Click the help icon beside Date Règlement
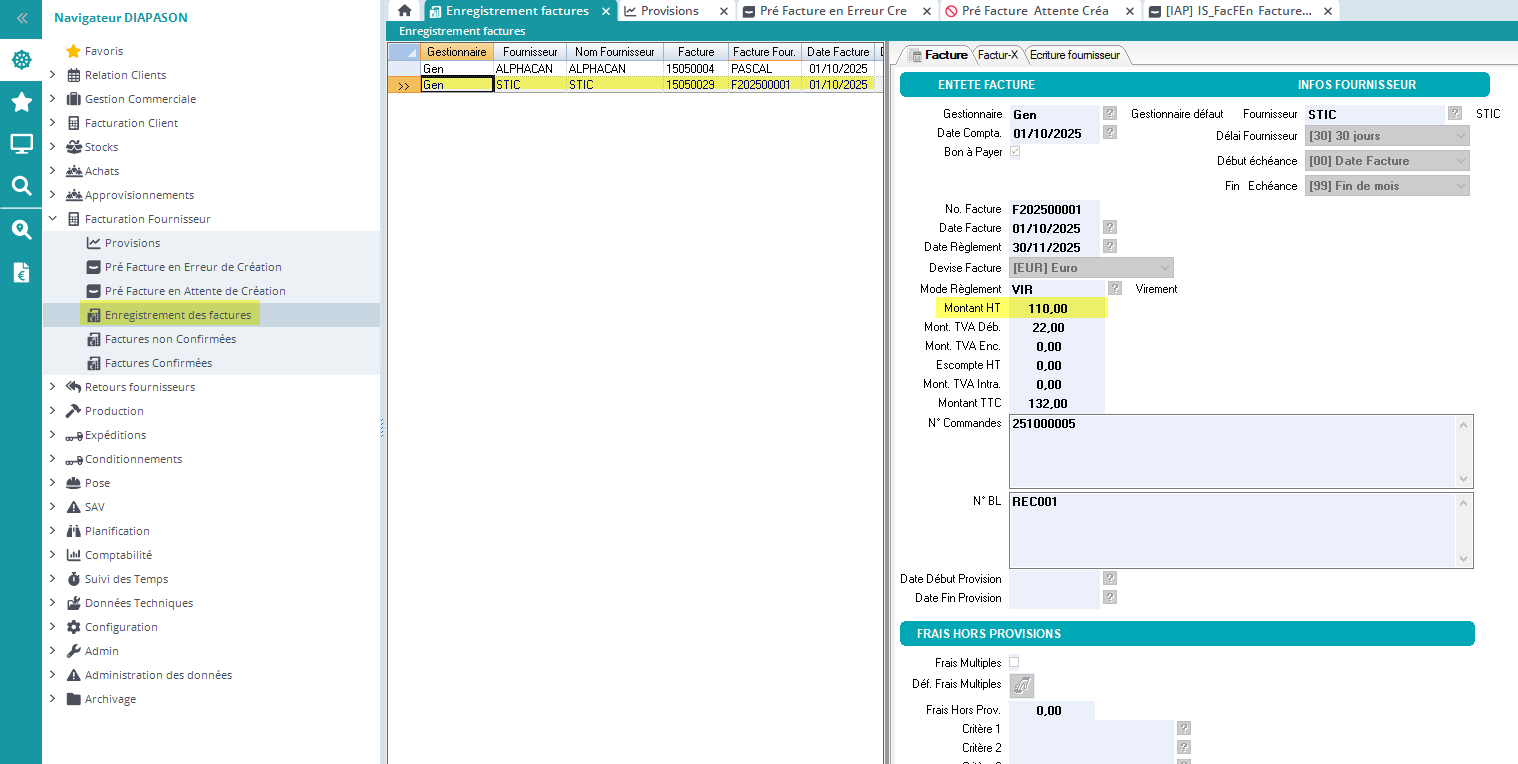1518x764 pixels. pos(1109,247)
